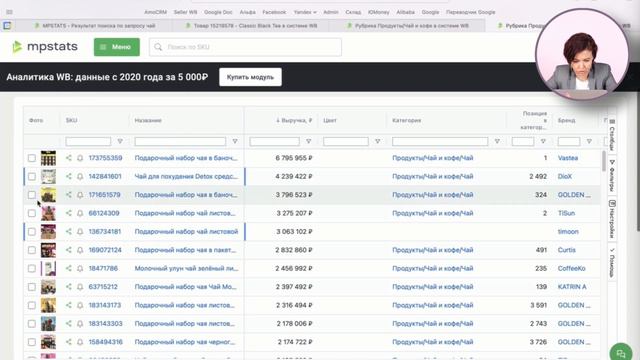Set alert bell for SKU 183143173
The width and height of the screenshot is (640, 360).
click(80, 305)
